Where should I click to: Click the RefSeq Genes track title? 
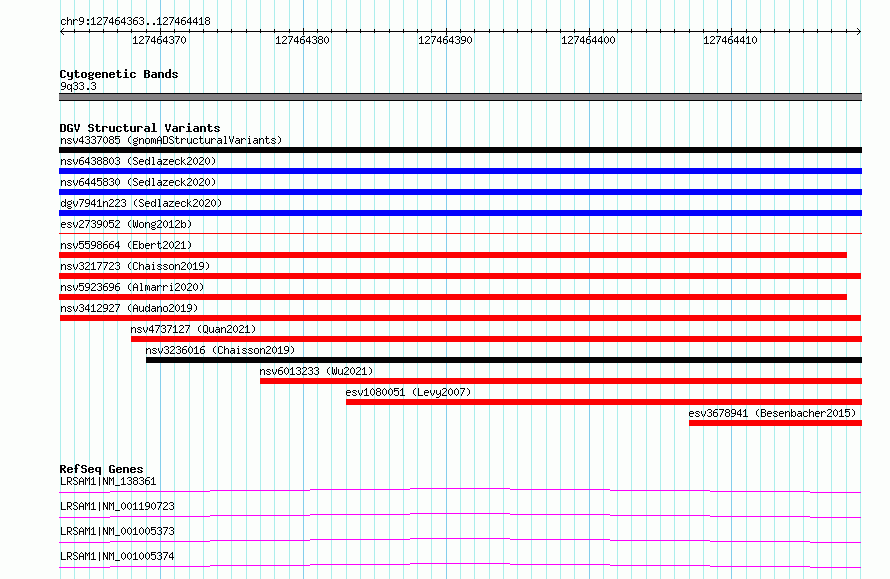101,469
